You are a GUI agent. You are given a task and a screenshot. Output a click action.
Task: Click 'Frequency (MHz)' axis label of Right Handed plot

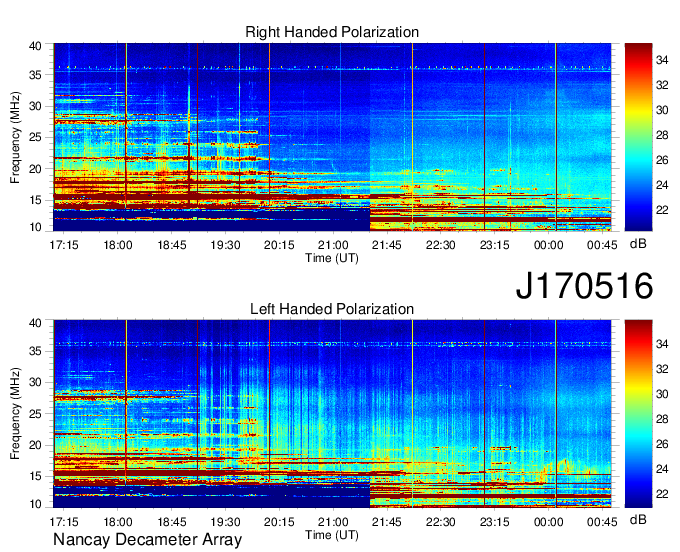[15, 137]
